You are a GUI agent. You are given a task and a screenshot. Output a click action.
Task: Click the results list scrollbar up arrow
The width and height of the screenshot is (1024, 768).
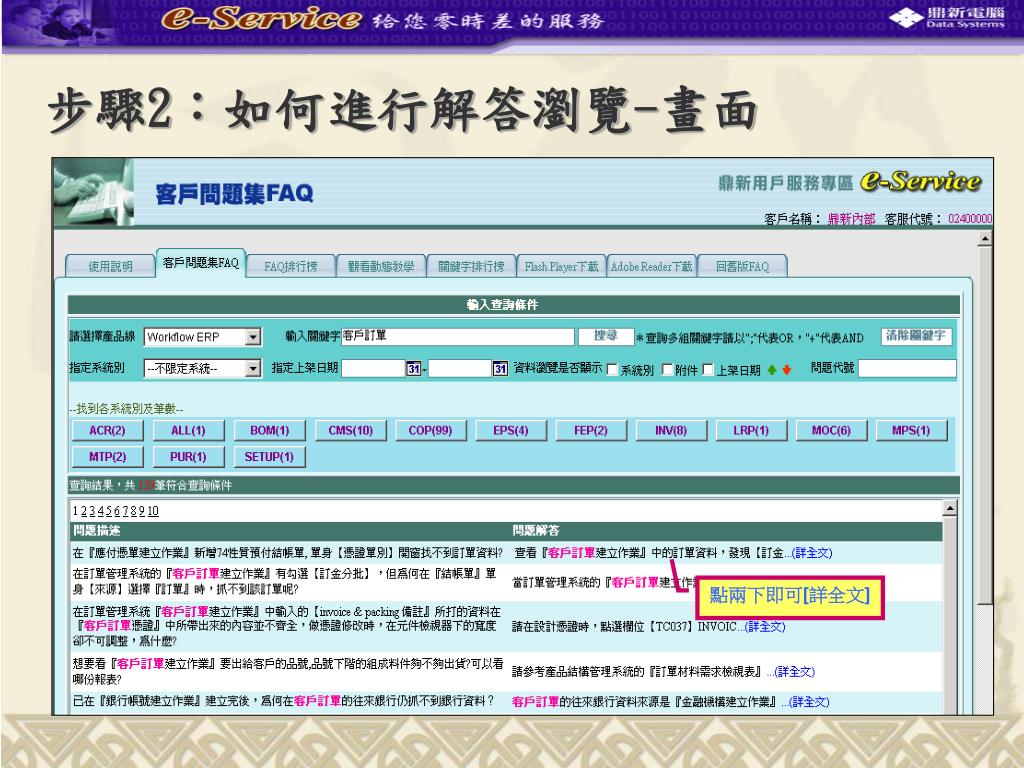click(x=950, y=508)
